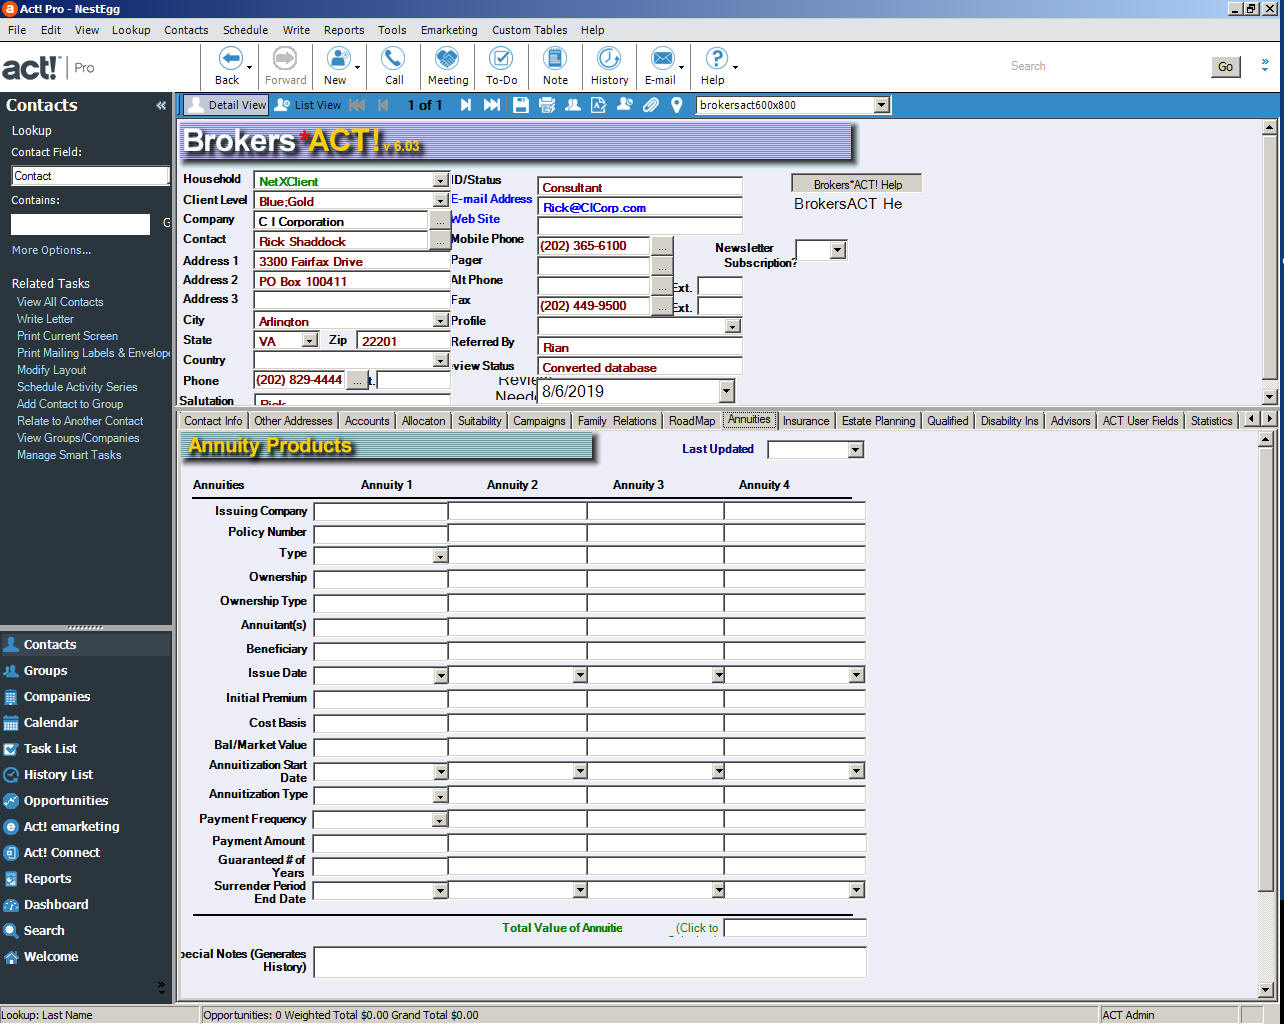Collapse the Contacts sidebar with chevrons
The height and width of the screenshot is (1024, 1284).
161,105
